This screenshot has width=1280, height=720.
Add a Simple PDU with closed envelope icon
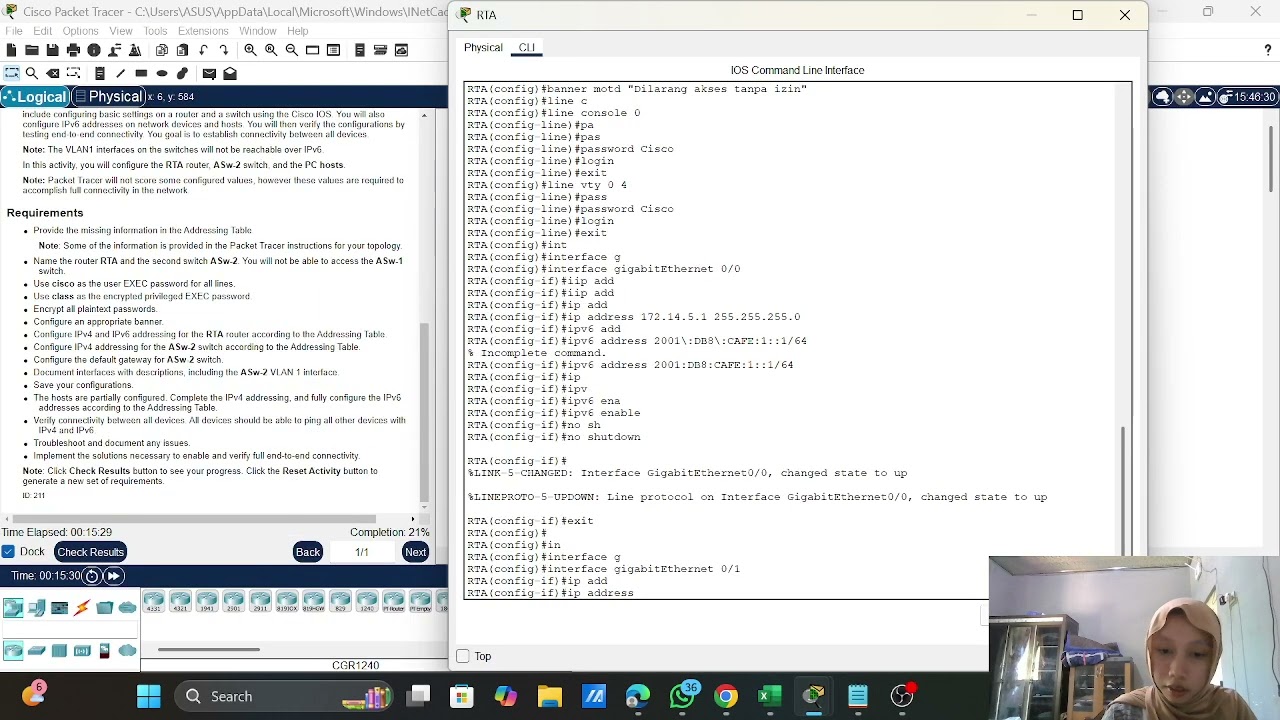point(209,73)
